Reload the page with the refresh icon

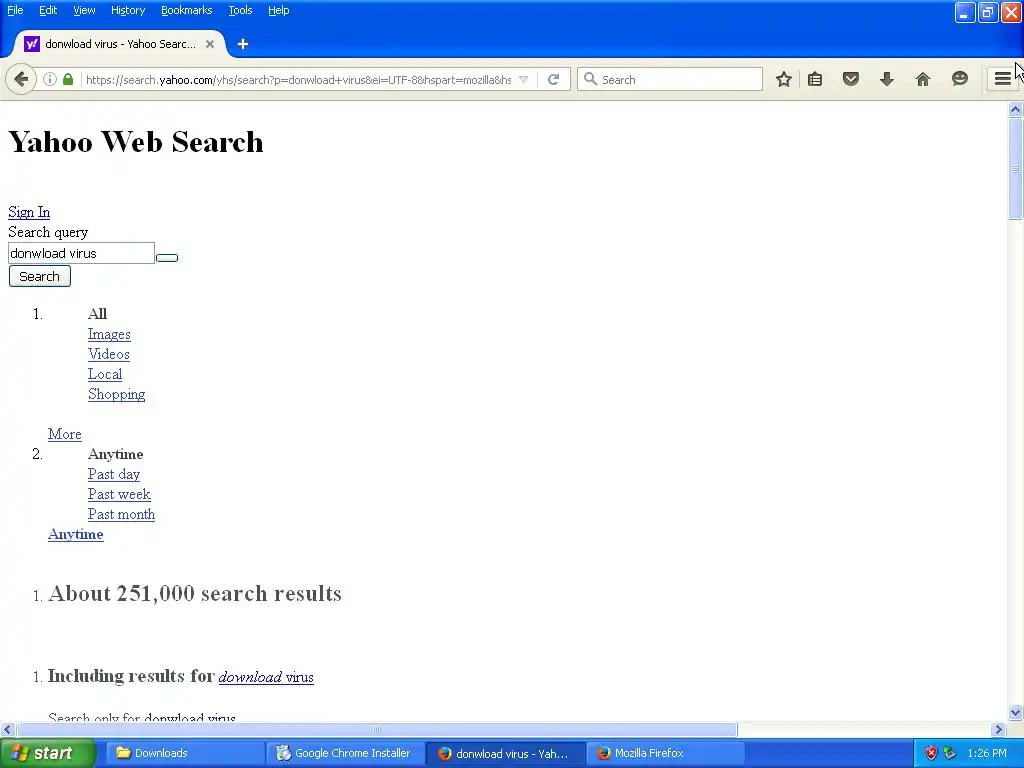click(554, 80)
